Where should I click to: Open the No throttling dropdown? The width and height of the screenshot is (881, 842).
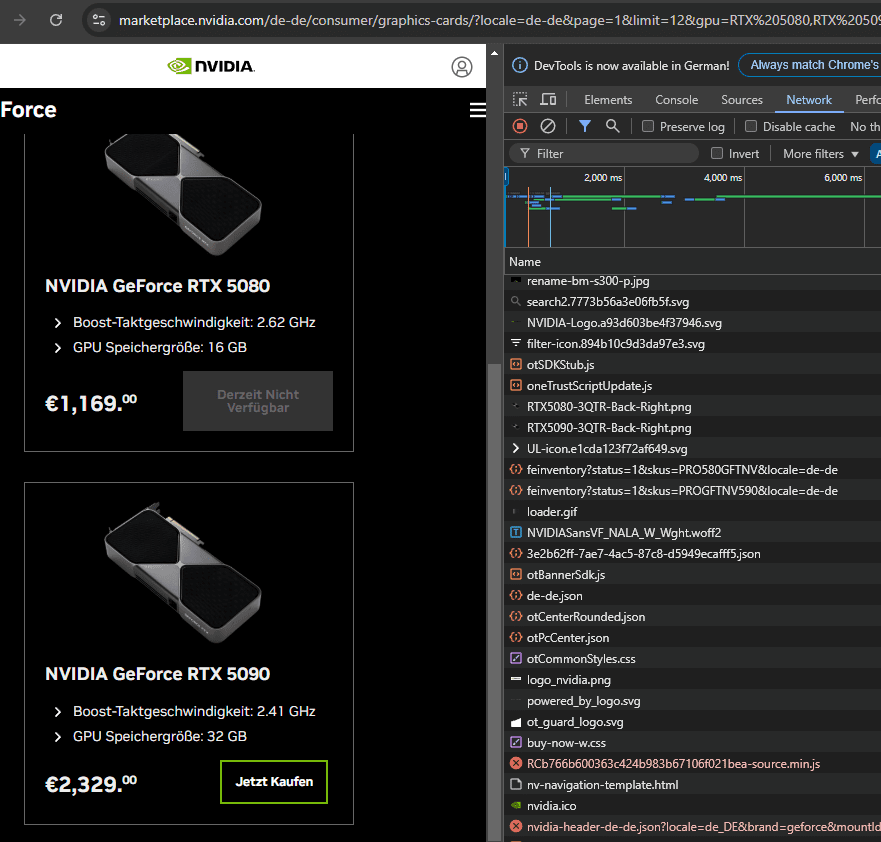(x=865, y=126)
